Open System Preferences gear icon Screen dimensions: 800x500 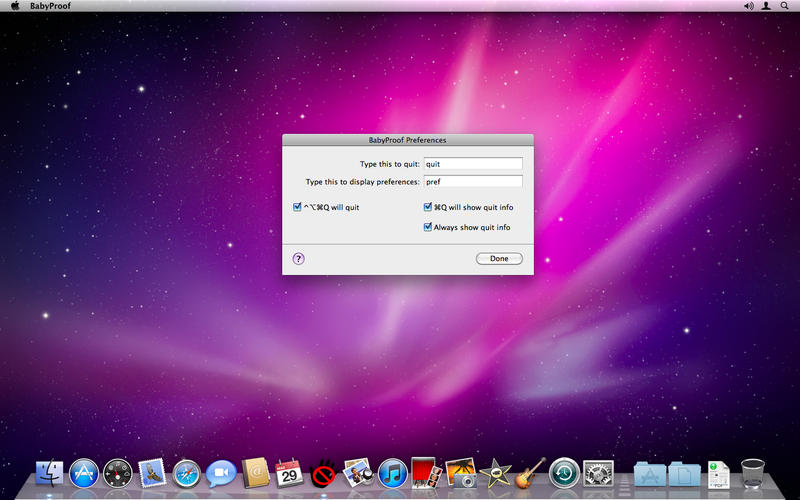tap(598, 473)
